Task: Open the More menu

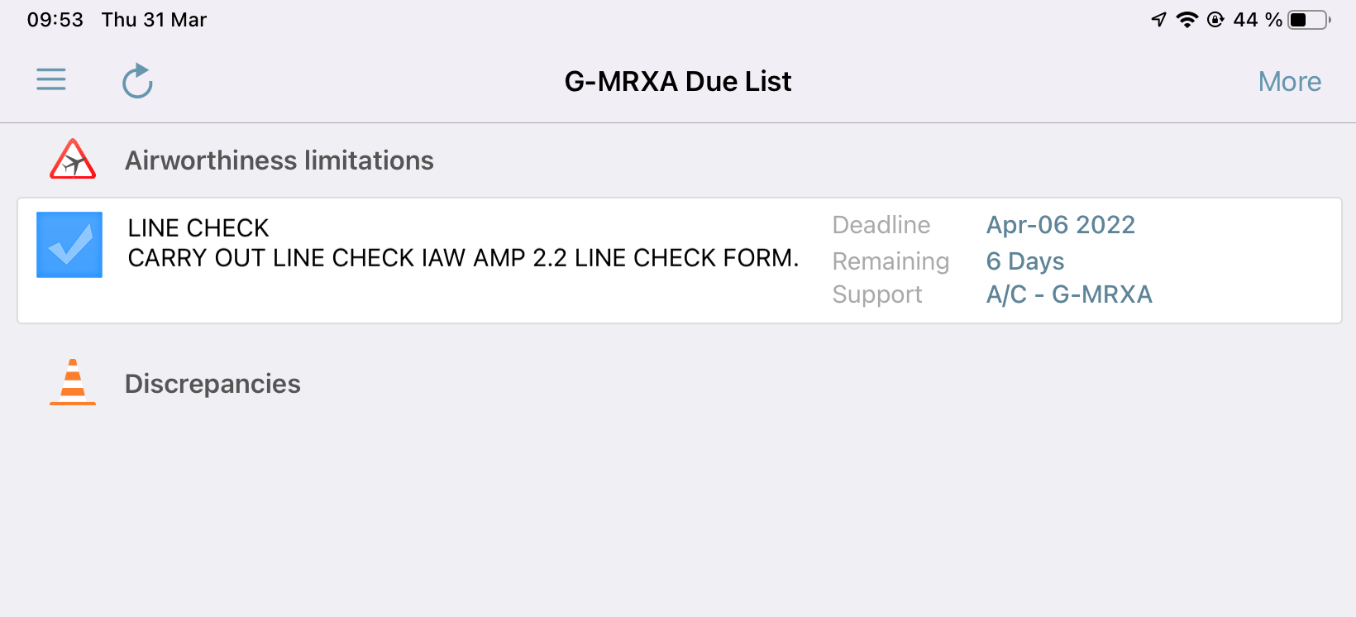Action: tap(1289, 82)
